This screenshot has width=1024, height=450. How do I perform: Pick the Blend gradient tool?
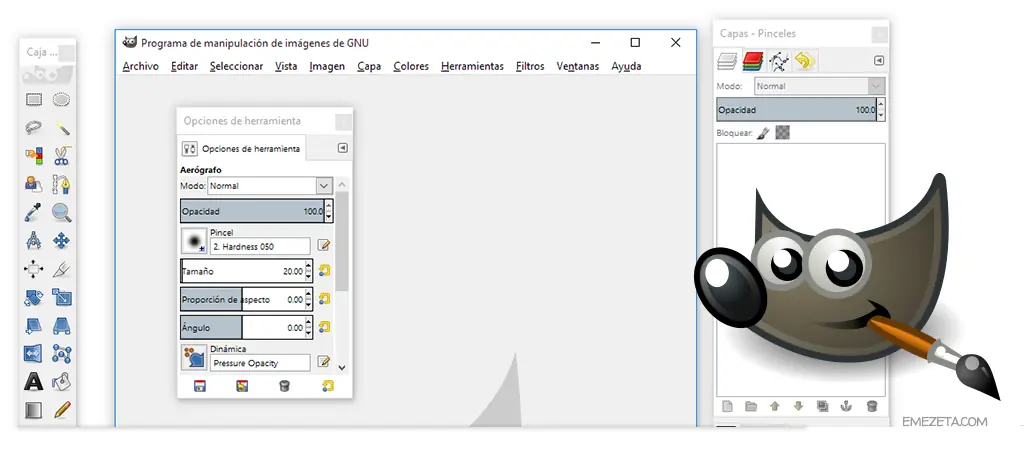click(33, 410)
